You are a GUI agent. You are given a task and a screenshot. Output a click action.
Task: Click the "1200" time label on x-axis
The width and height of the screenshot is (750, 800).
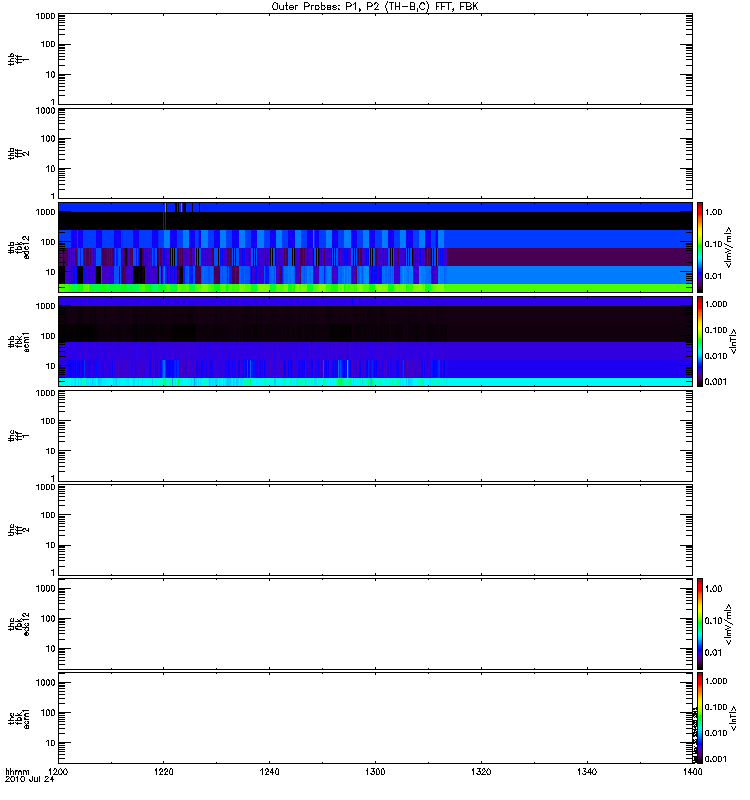pyautogui.click(x=58, y=771)
